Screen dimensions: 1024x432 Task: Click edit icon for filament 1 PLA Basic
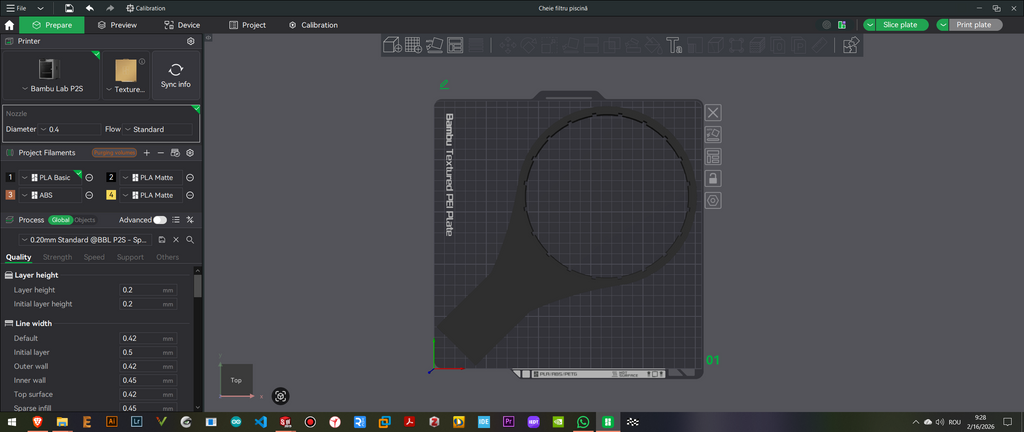[x=89, y=177]
